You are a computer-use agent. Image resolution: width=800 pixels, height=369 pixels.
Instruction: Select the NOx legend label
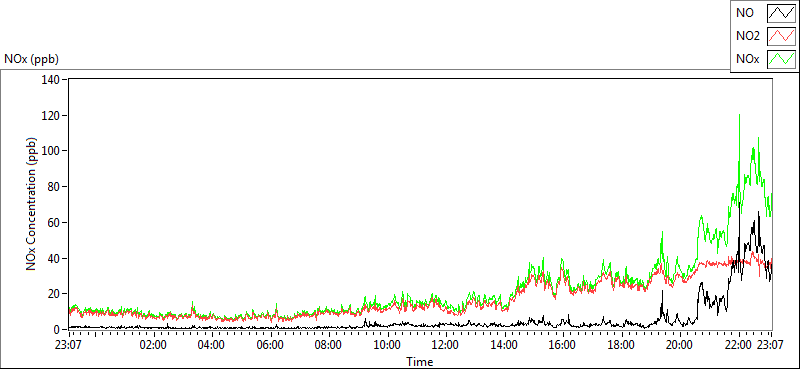(x=747, y=59)
